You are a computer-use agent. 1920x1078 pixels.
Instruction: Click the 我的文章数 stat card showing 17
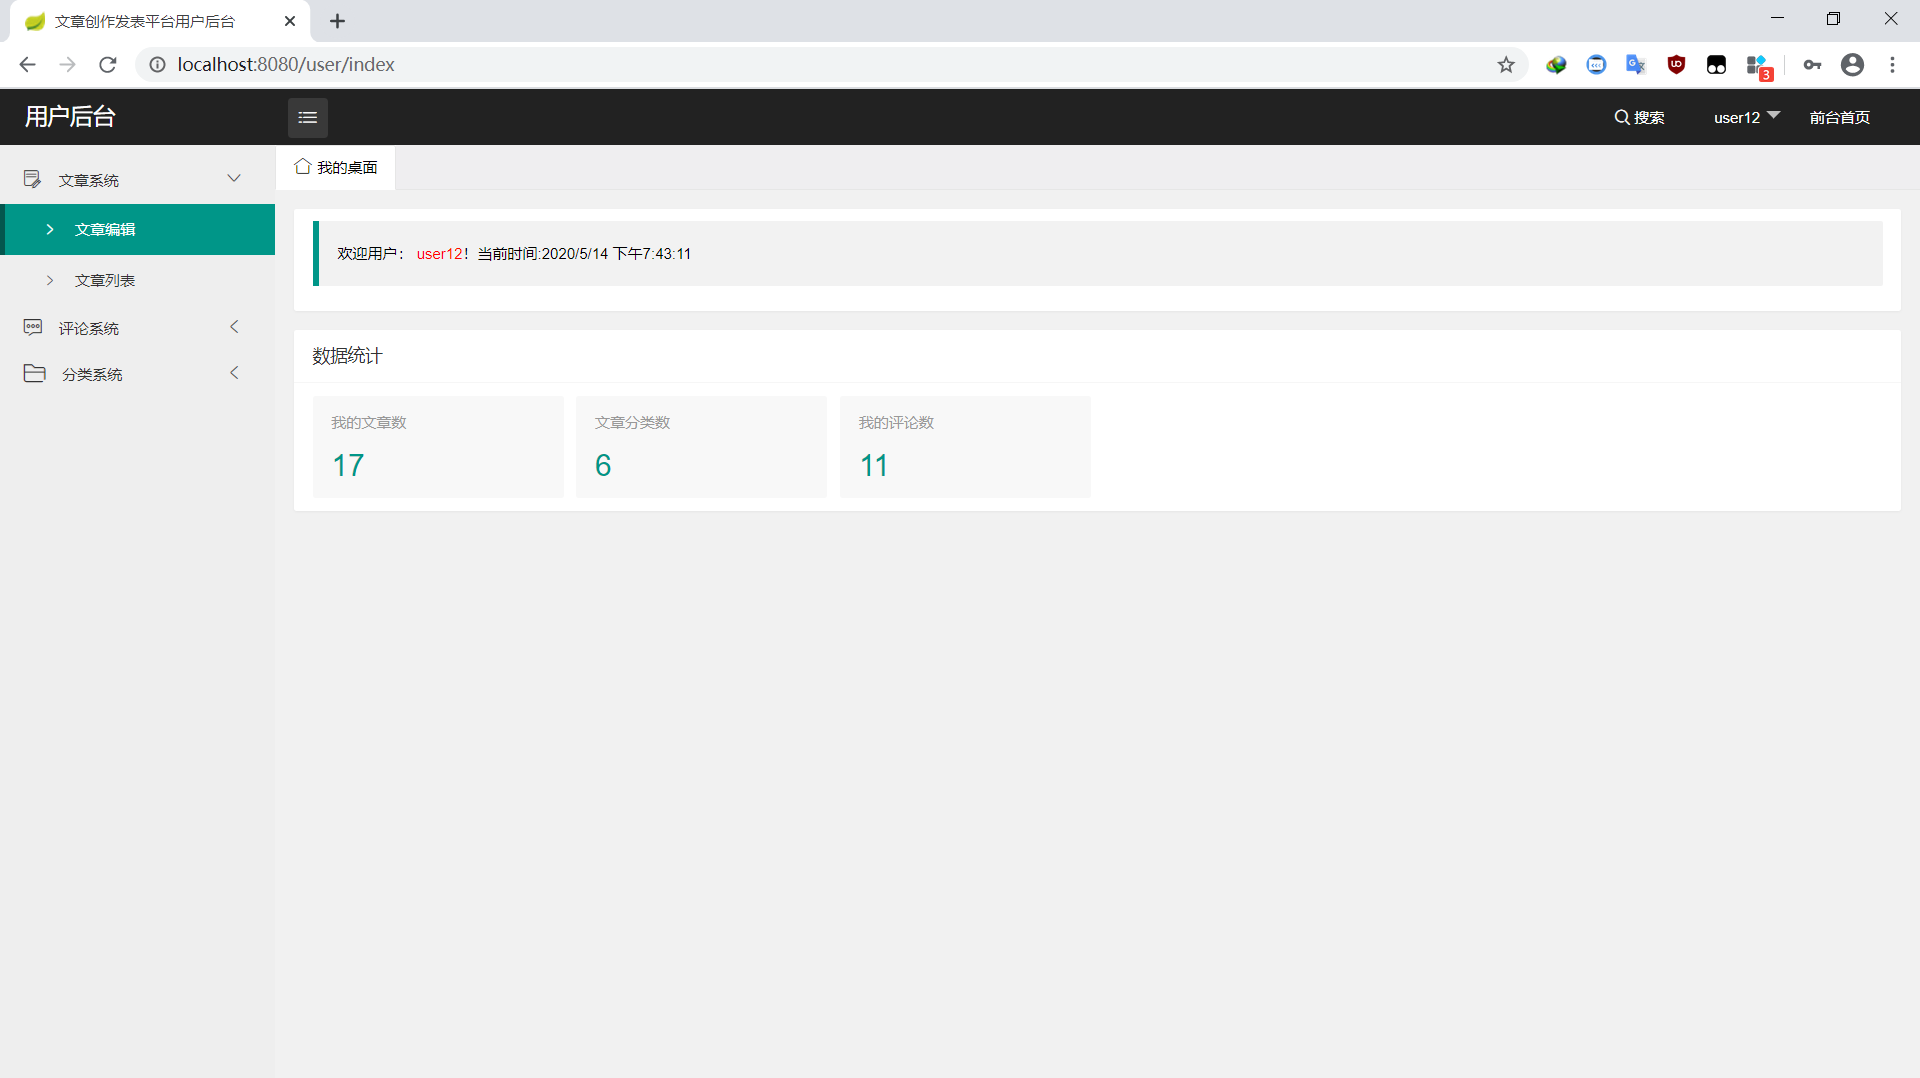pos(438,446)
